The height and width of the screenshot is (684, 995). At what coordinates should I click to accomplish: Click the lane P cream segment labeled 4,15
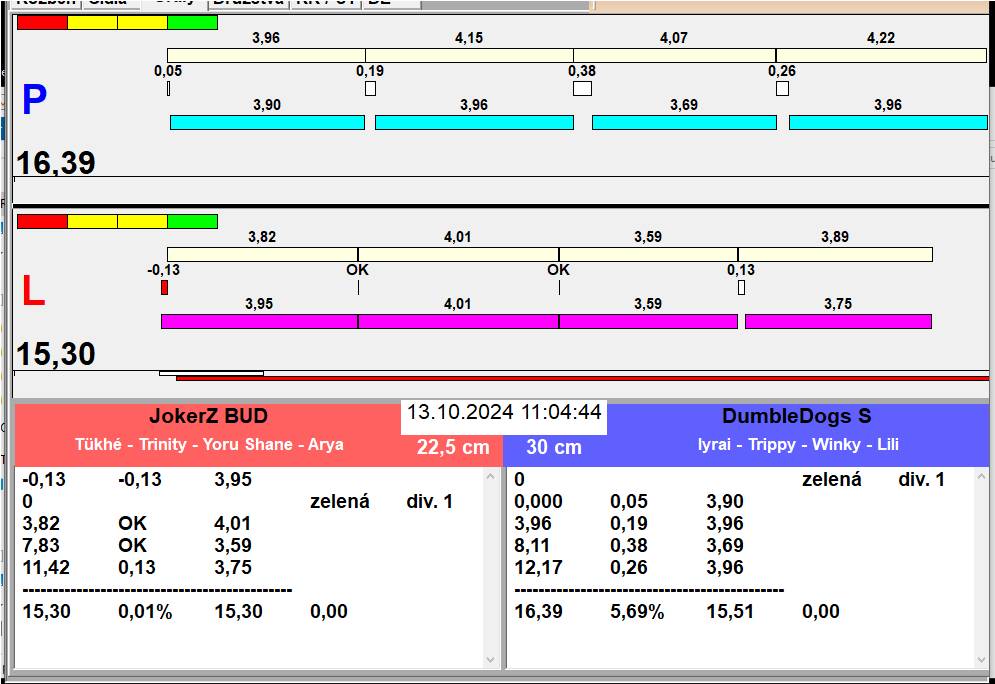point(470,55)
